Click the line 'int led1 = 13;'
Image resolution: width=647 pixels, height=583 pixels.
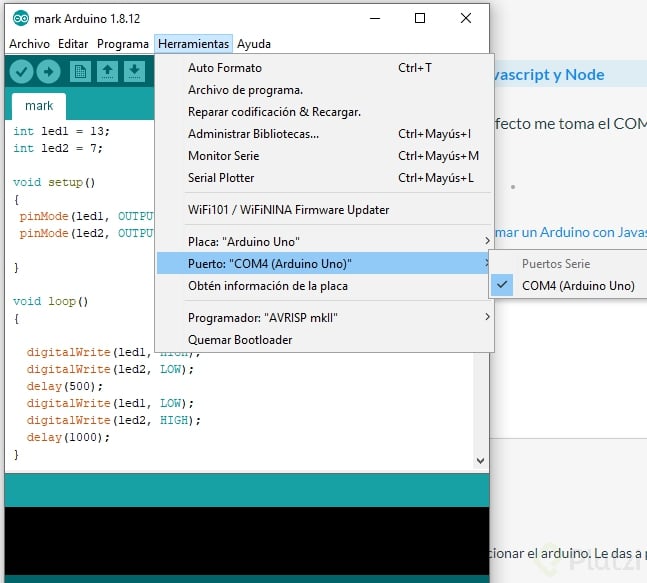pos(61,131)
